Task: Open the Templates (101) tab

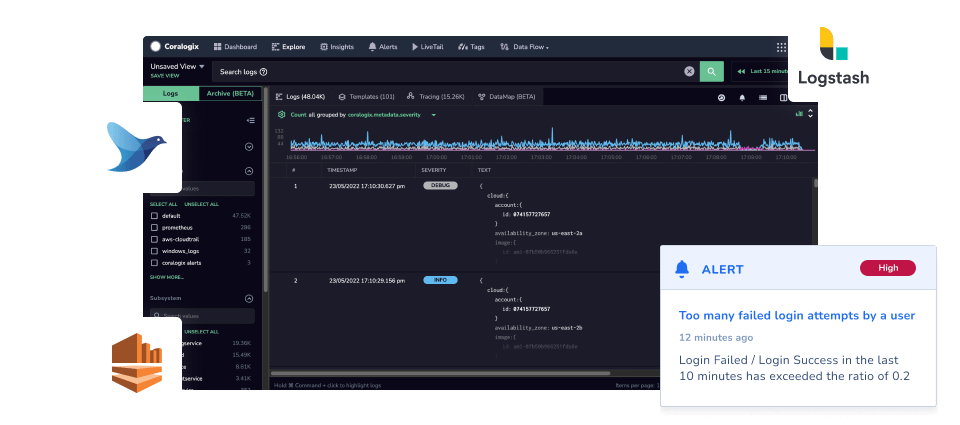Action: (367, 97)
